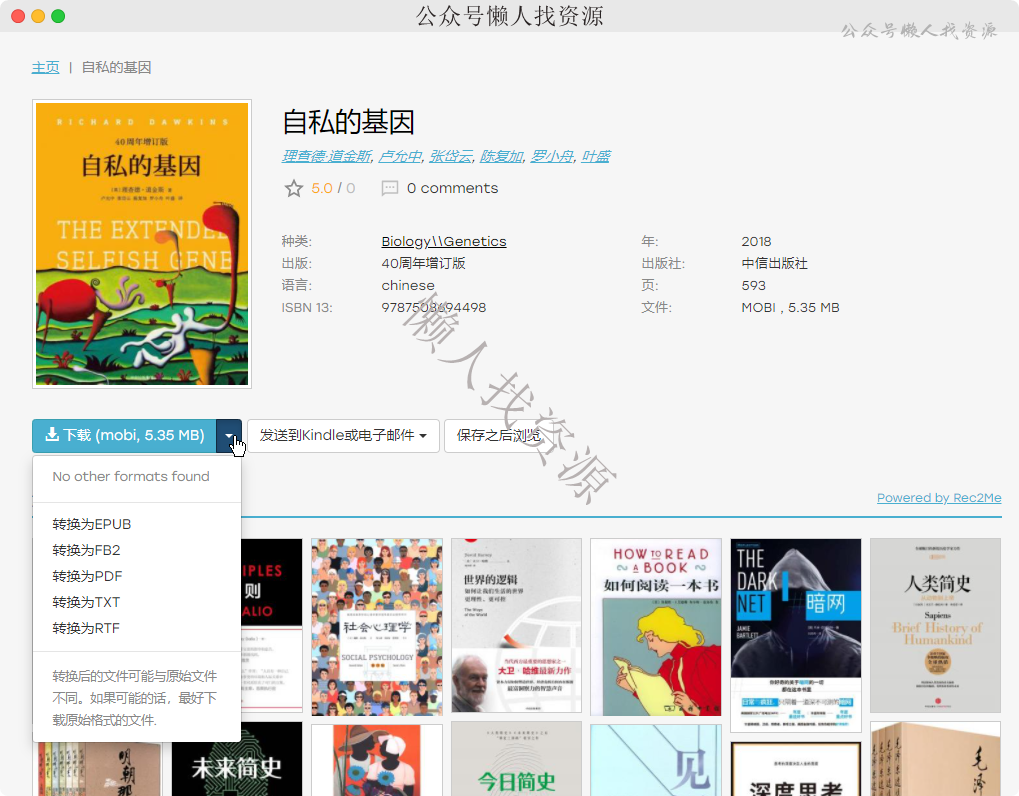
Task: Choose convert to RTF
Action: tap(86, 628)
